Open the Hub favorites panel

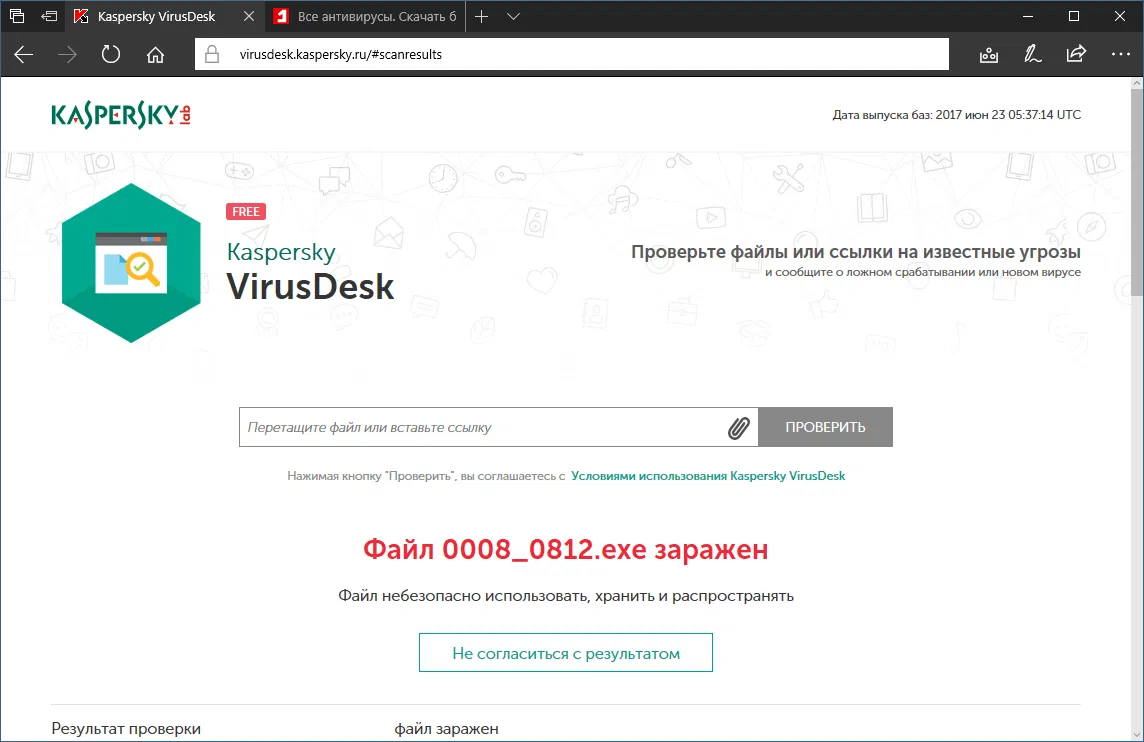click(988, 55)
